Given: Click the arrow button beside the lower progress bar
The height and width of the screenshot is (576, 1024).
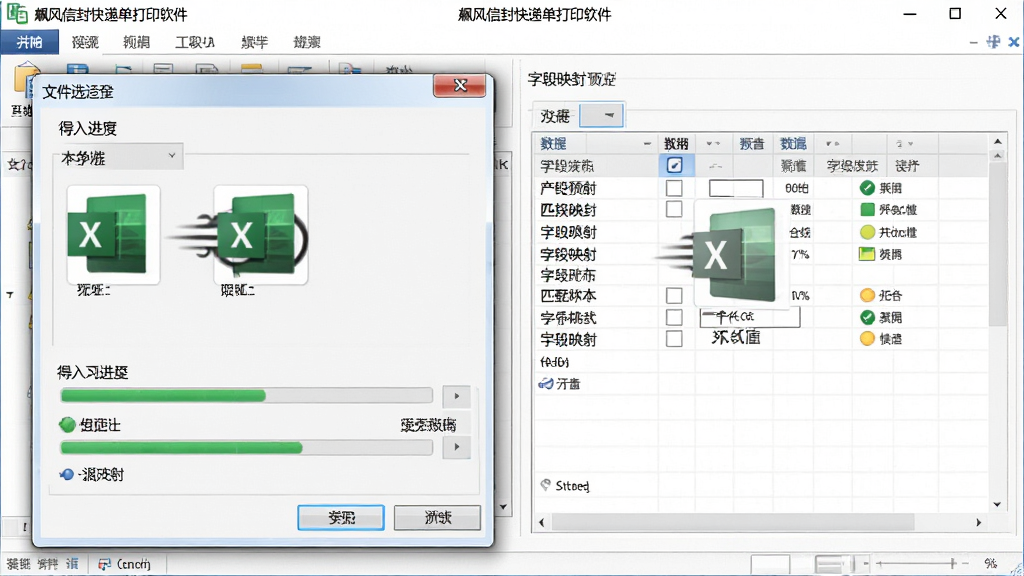Looking at the screenshot, I should (x=456, y=447).
